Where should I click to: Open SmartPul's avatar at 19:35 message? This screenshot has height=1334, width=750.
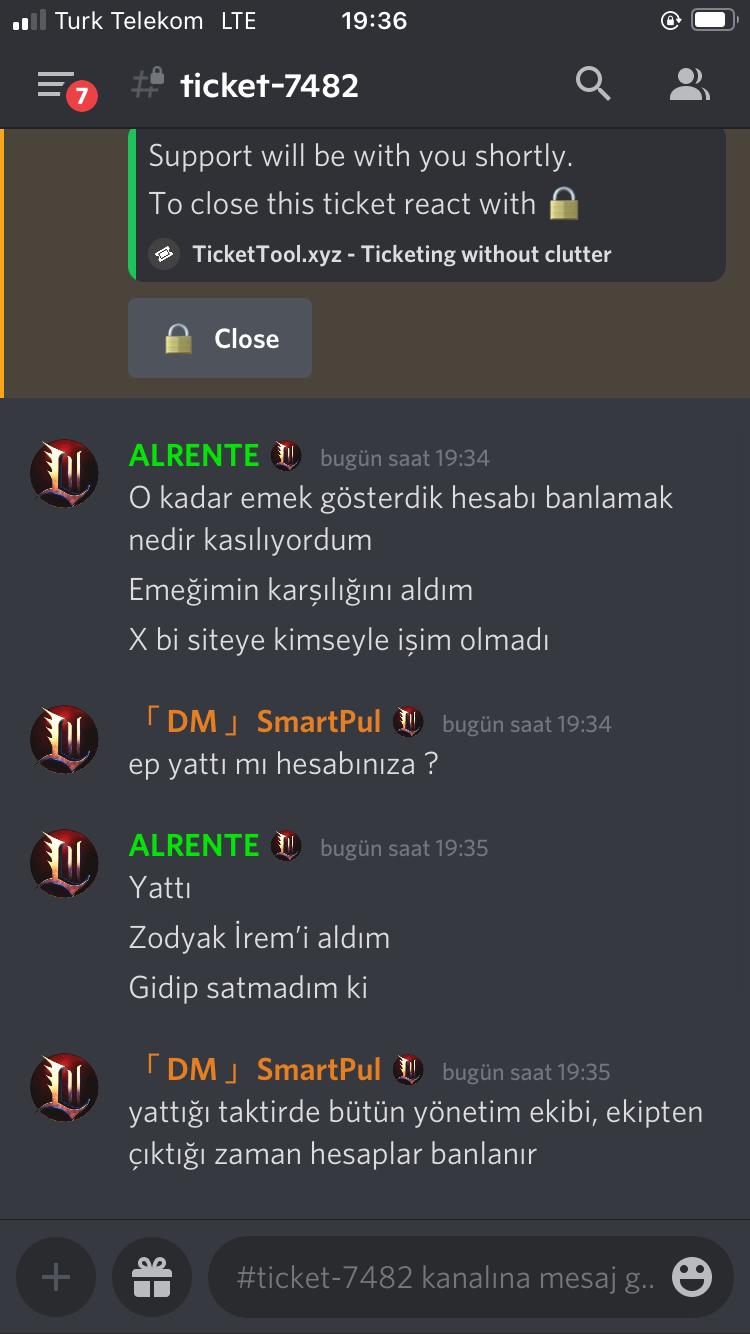click(64, 1087)
